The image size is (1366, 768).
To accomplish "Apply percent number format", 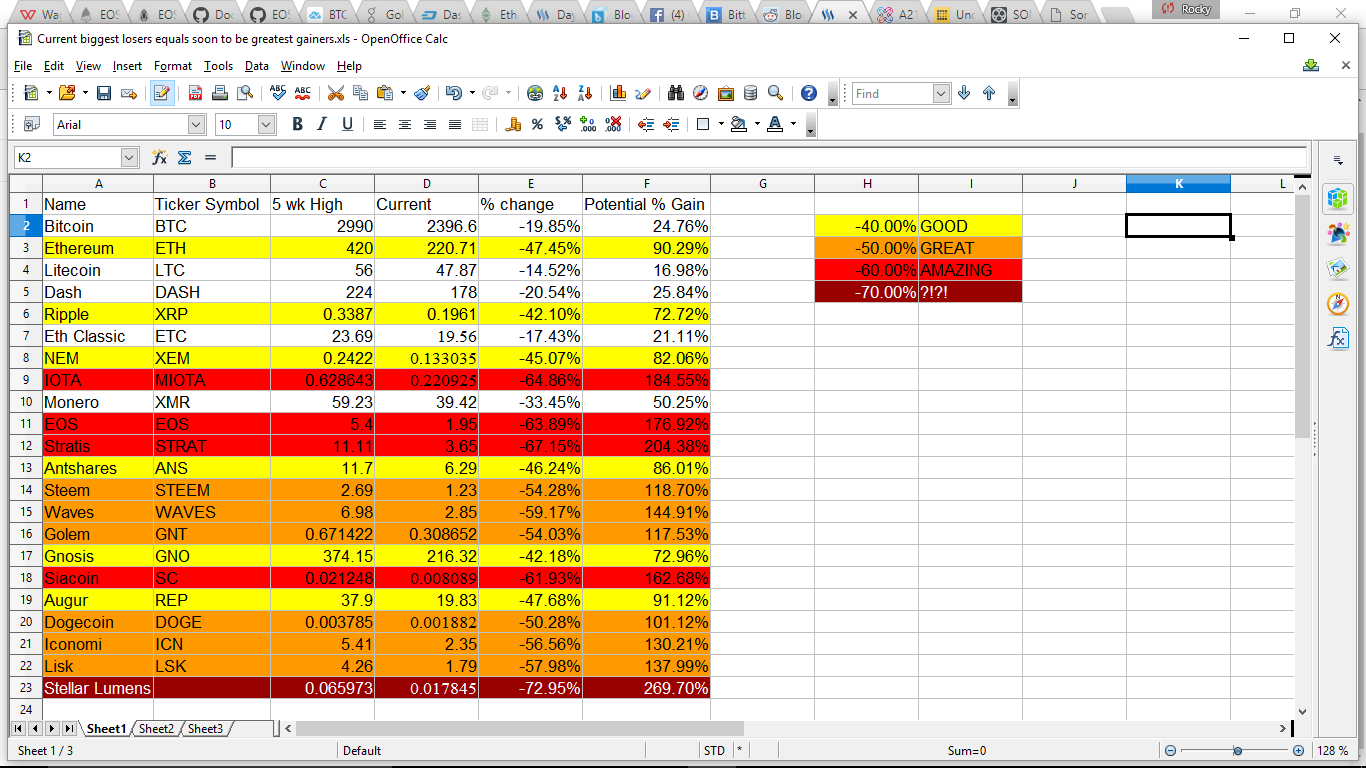I will click(537, 125).
